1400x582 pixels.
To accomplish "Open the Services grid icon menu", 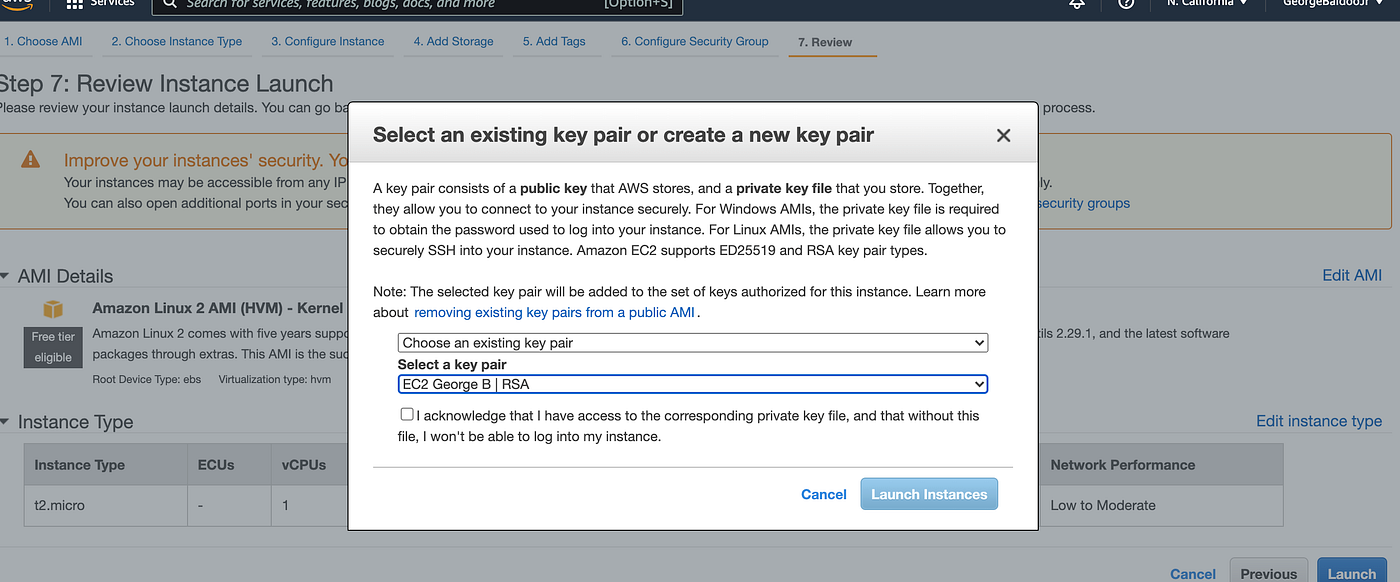I will [x=75, y=4].
